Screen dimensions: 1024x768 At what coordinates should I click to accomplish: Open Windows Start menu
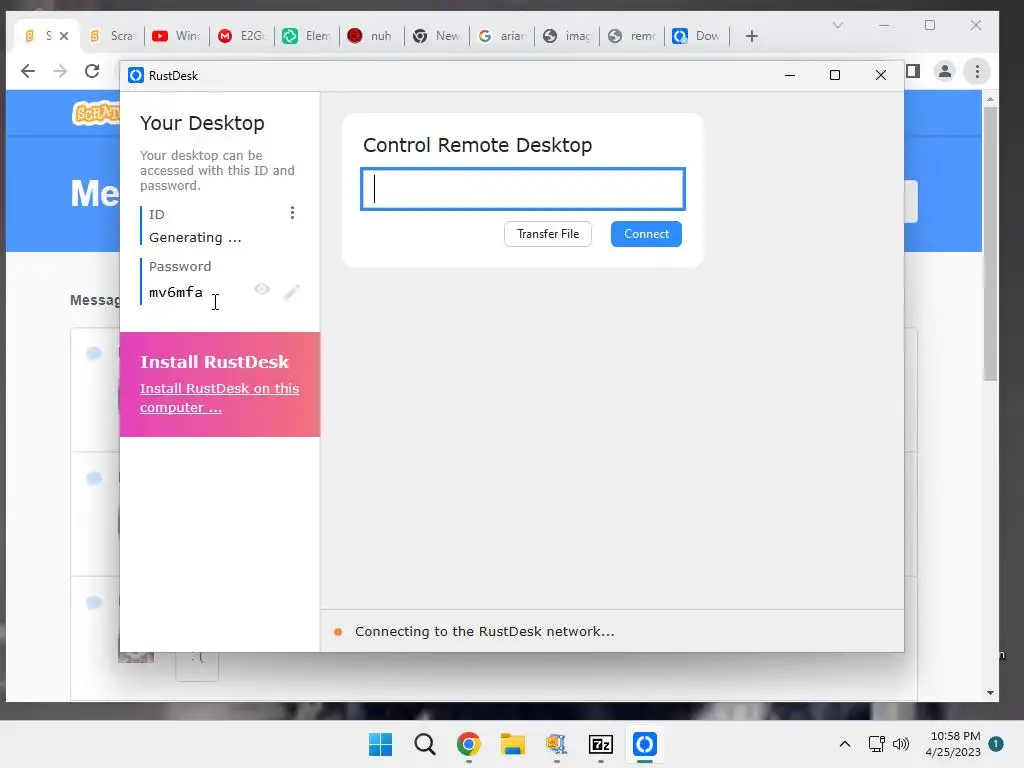pyautogui.click(x=380, y=744)
